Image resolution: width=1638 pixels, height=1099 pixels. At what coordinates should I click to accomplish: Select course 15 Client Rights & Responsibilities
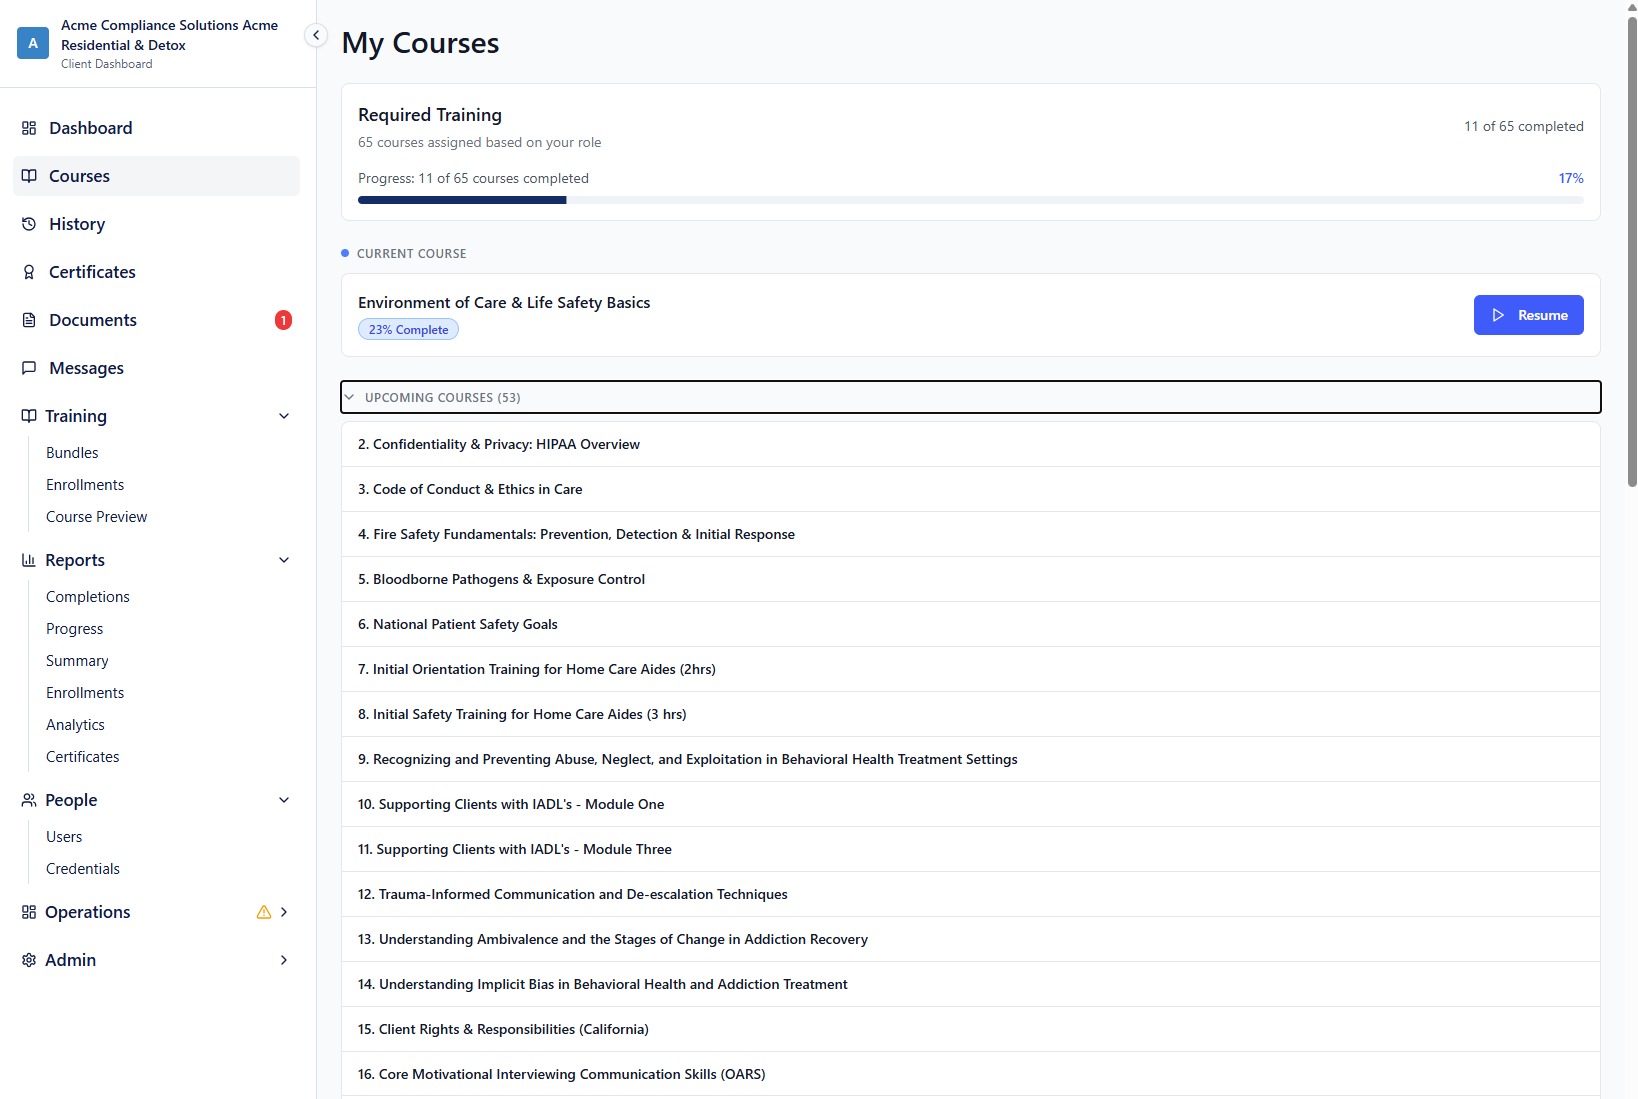(970, 1029)
